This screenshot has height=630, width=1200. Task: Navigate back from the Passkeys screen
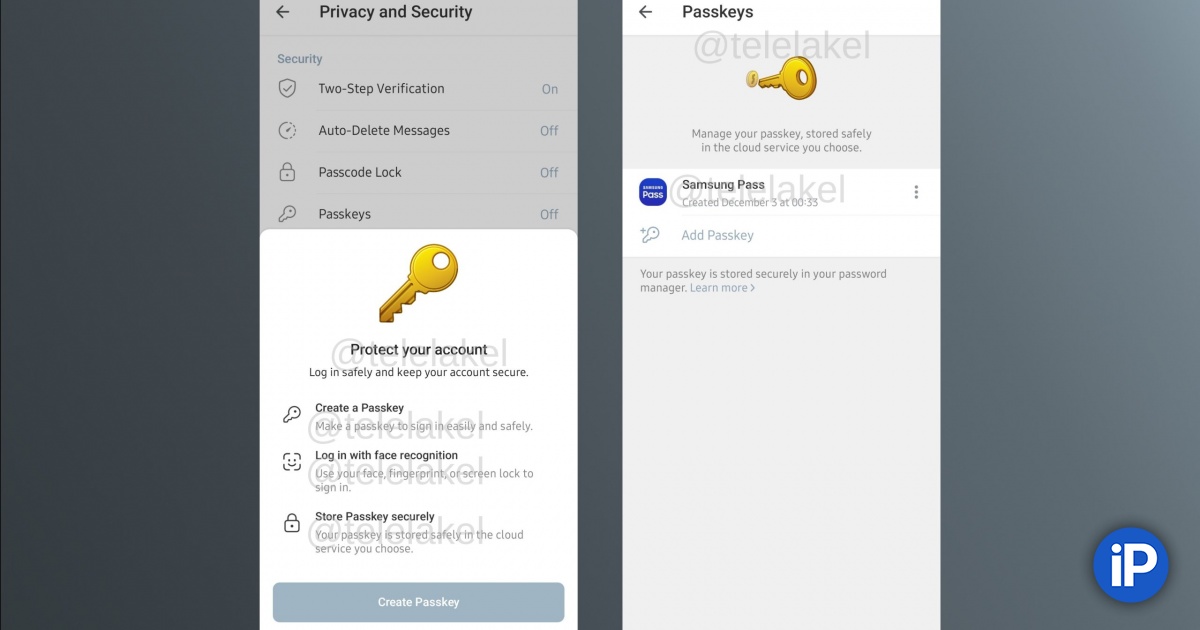(x=645, y=12)
